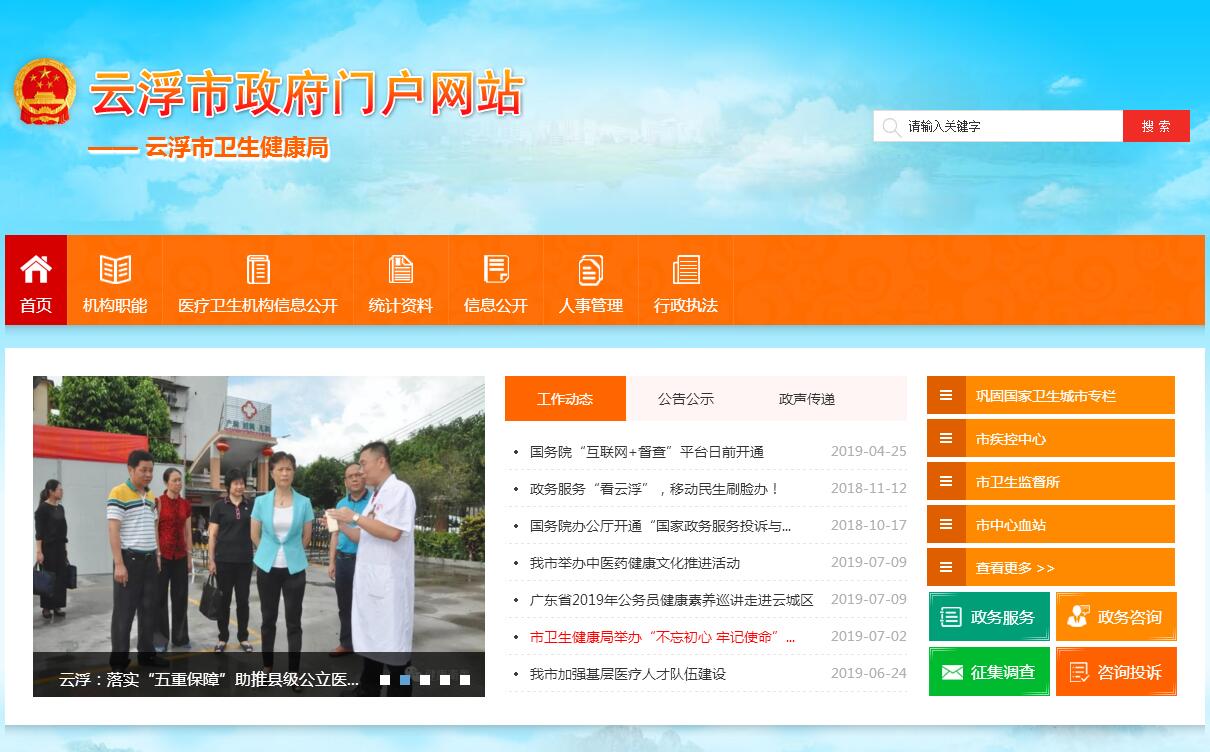Switch to the 工作动态 tab
1210x752 pixels.
pos(565,398)
